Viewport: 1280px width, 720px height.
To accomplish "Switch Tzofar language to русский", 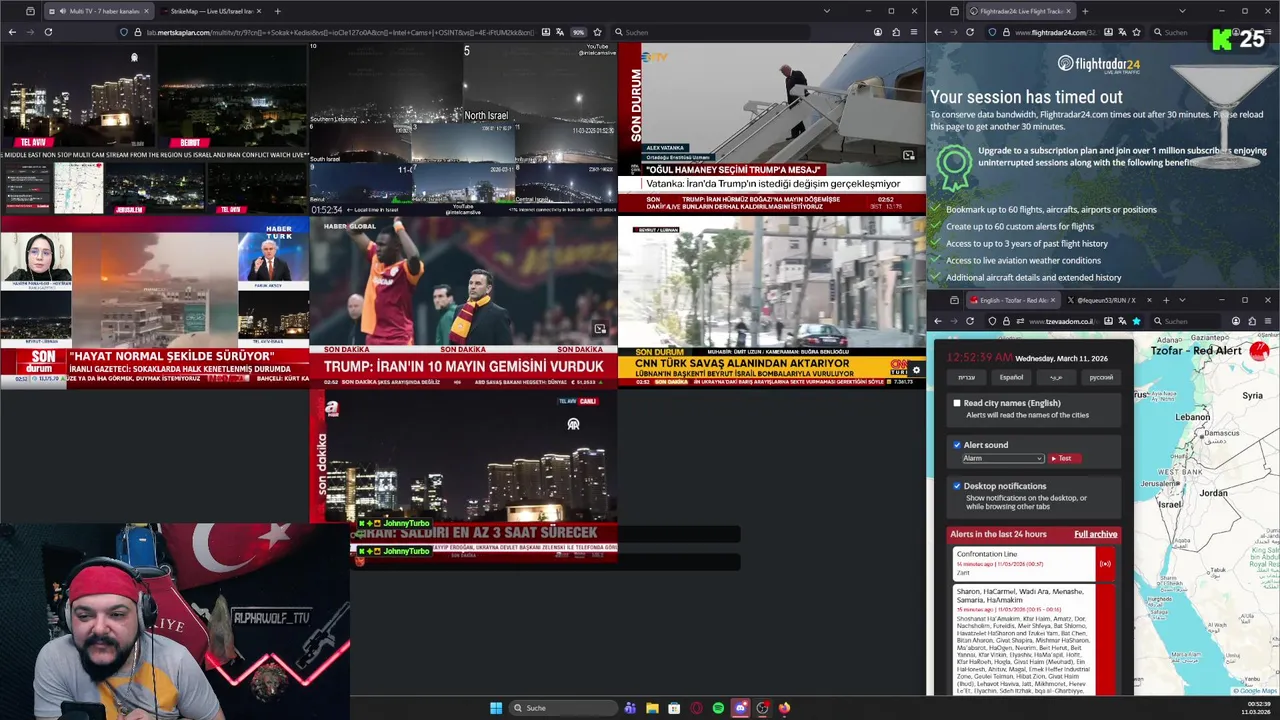I will point(1101,377).
